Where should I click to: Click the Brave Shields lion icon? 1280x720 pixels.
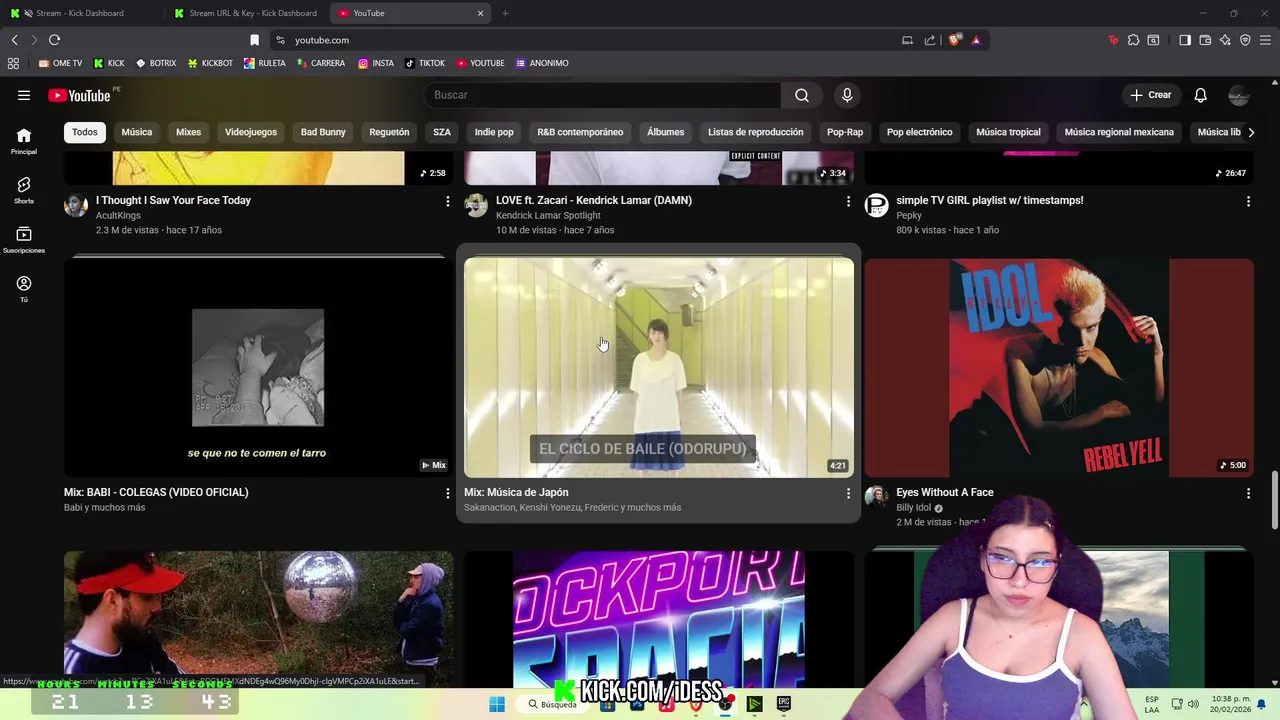[955, 40]
